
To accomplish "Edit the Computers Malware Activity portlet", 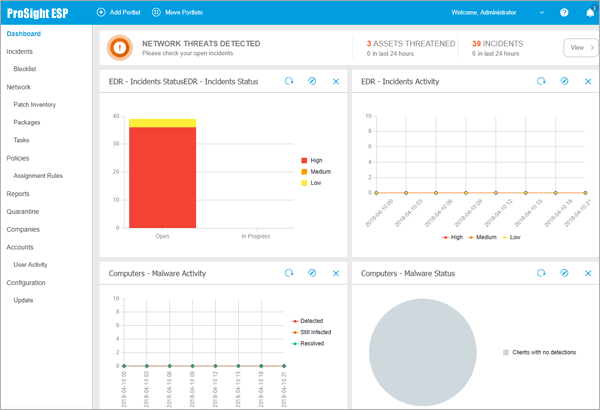I will click(x=312, y=273).
